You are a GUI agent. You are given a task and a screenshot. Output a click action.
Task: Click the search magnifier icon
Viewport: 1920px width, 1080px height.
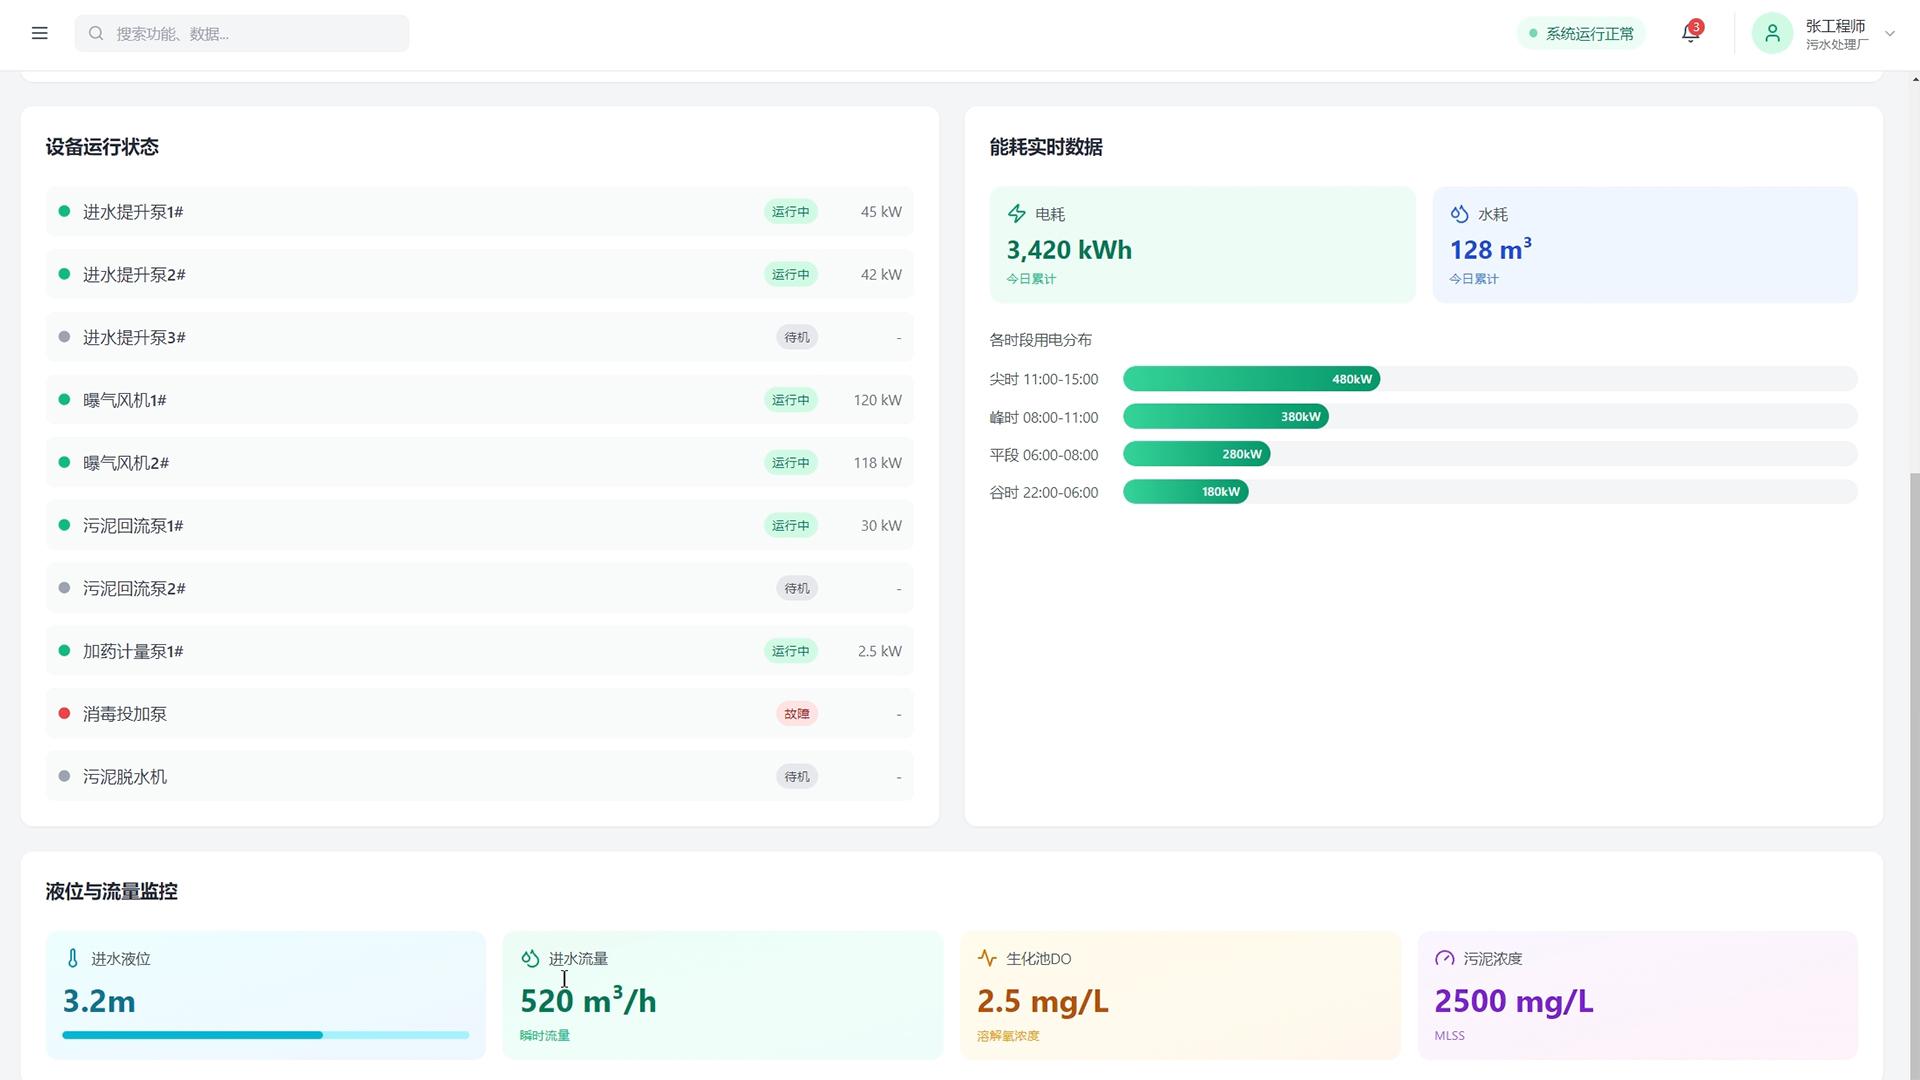click(96, 33)
